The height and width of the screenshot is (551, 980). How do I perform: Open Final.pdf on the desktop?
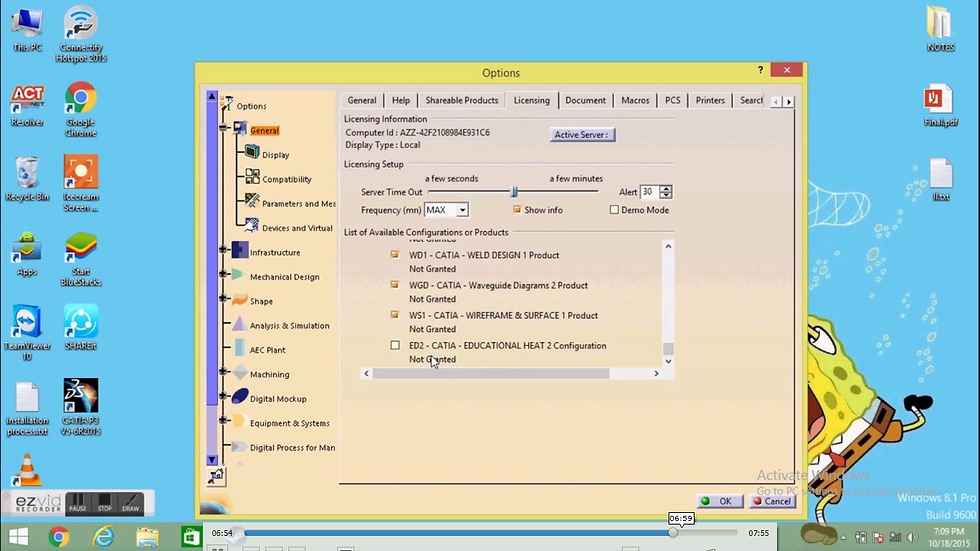coord(940,104)
